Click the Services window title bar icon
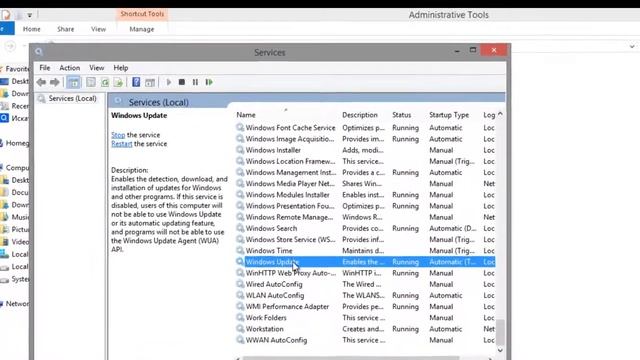The height and width of the screenshot is (360, 640). 39,52
